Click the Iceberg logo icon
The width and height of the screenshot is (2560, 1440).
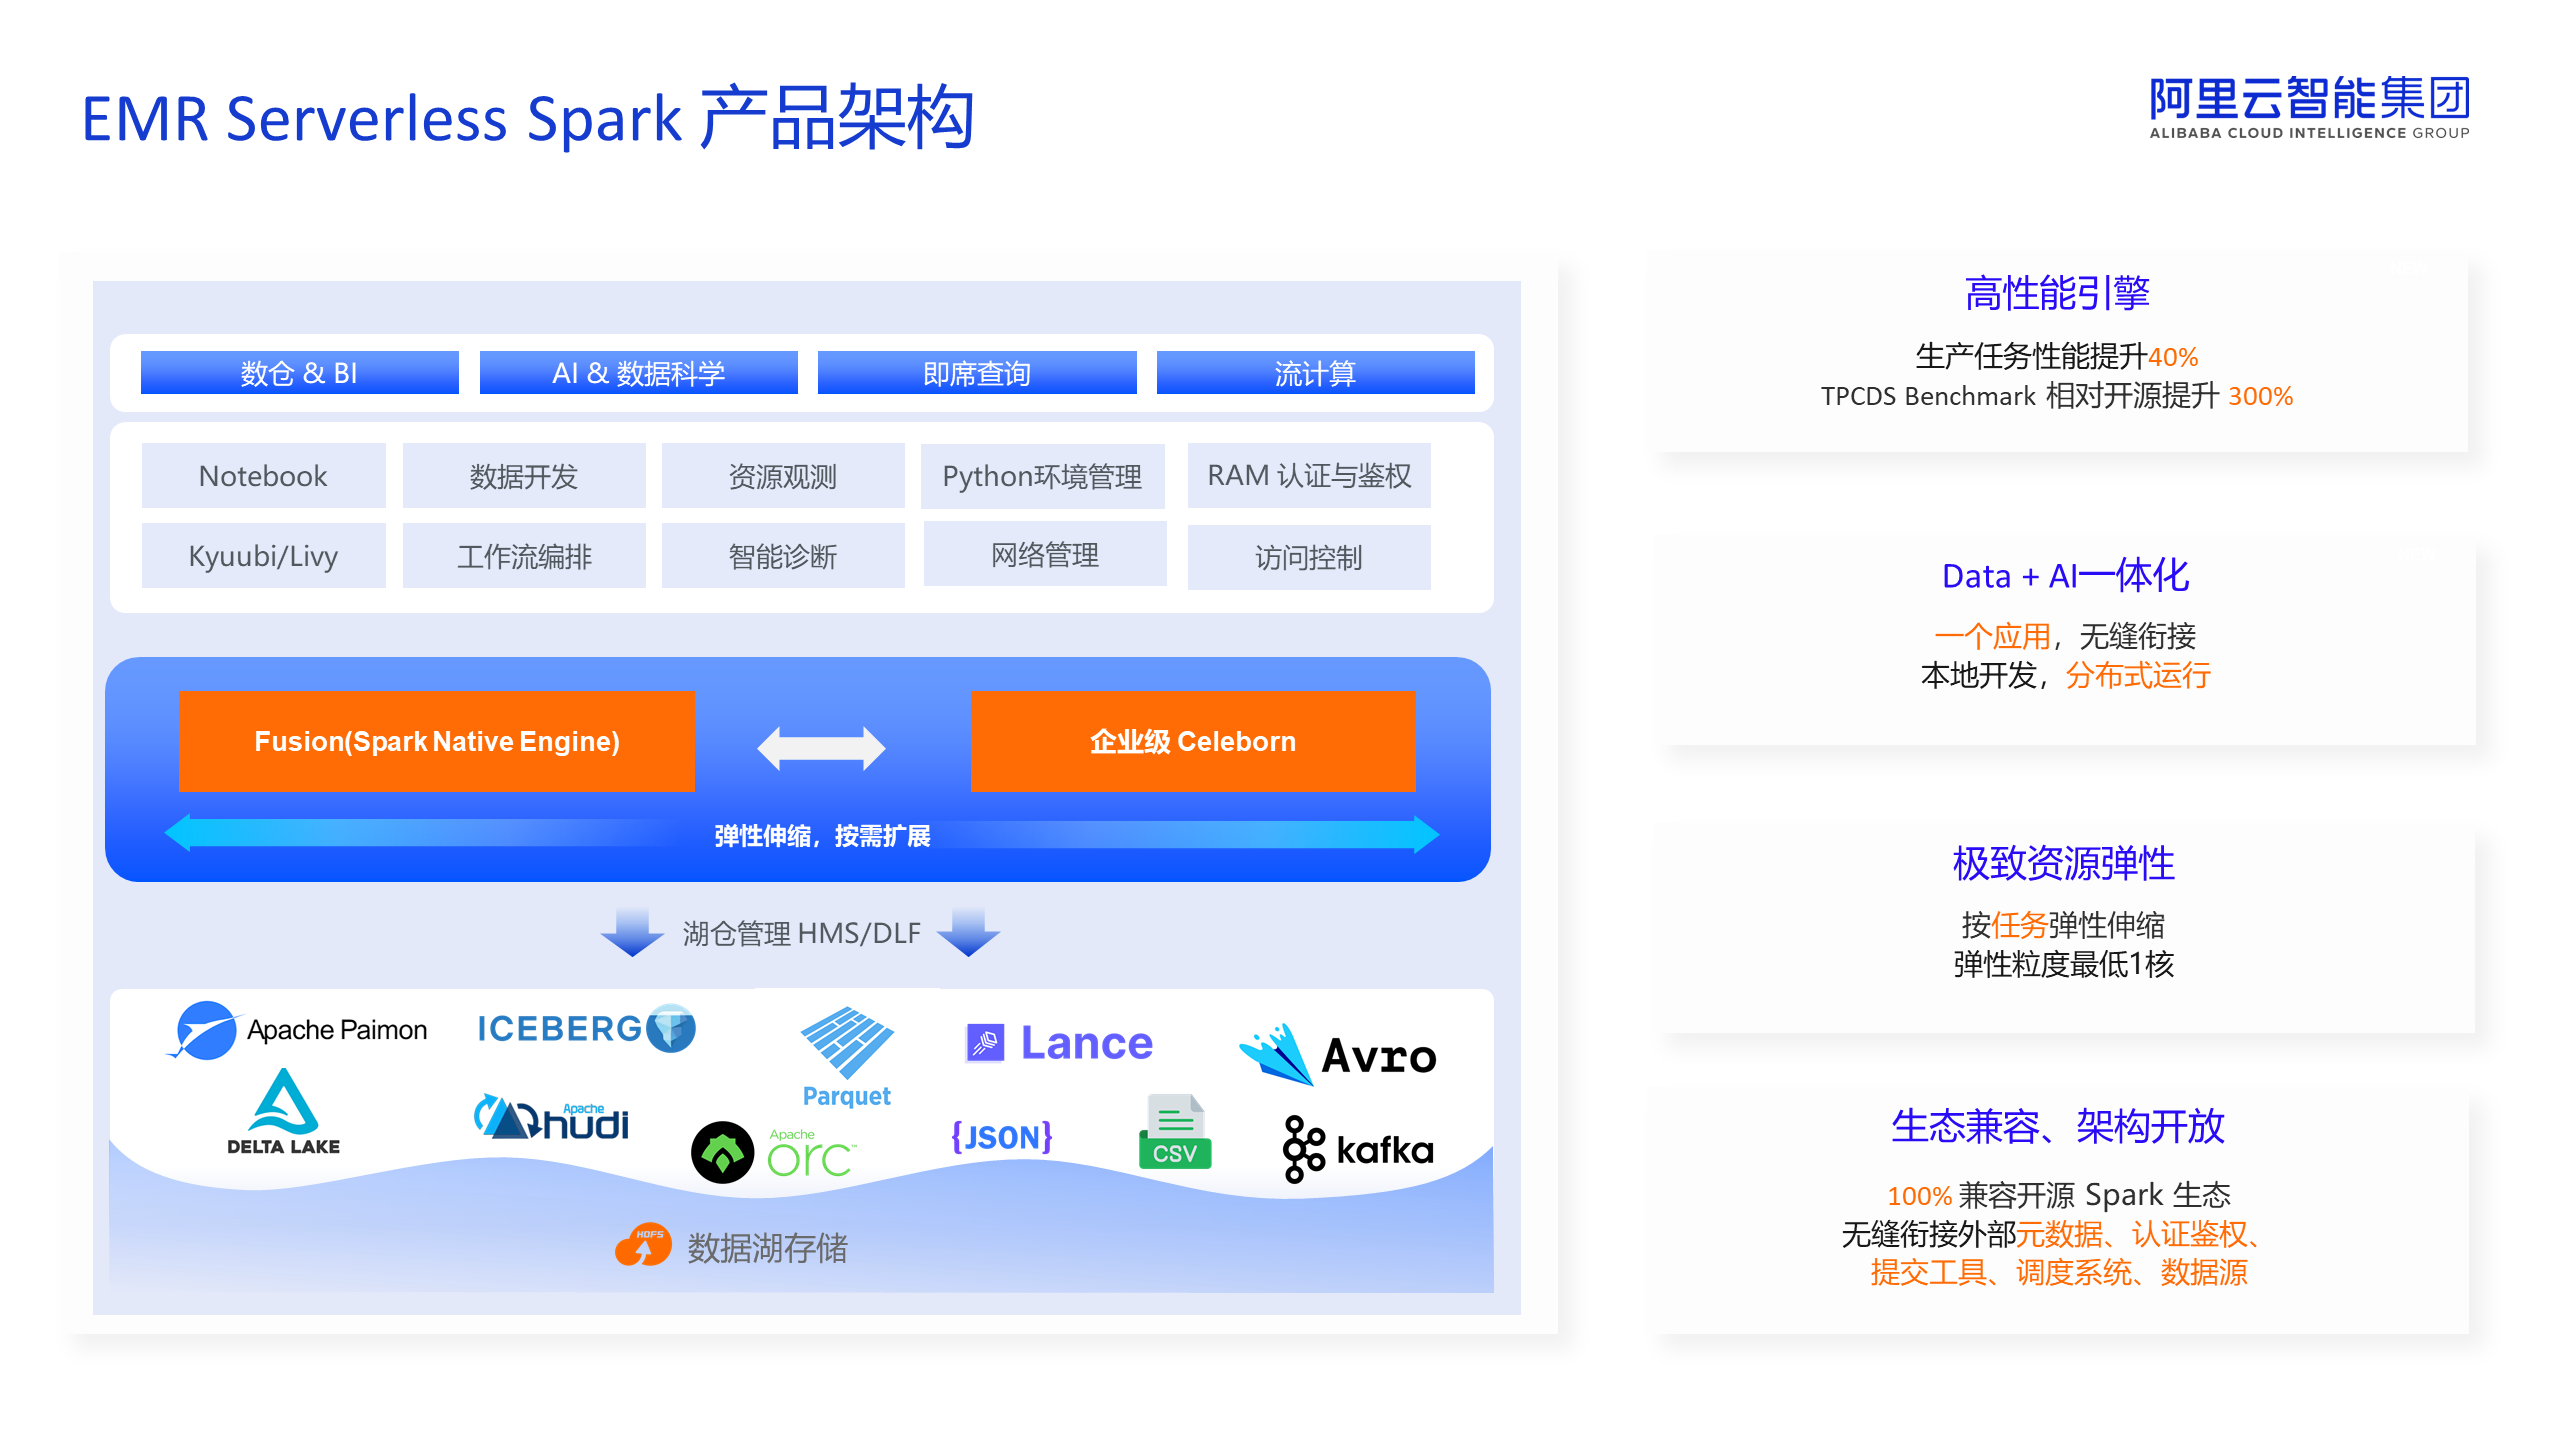(x=670, y=1028)
